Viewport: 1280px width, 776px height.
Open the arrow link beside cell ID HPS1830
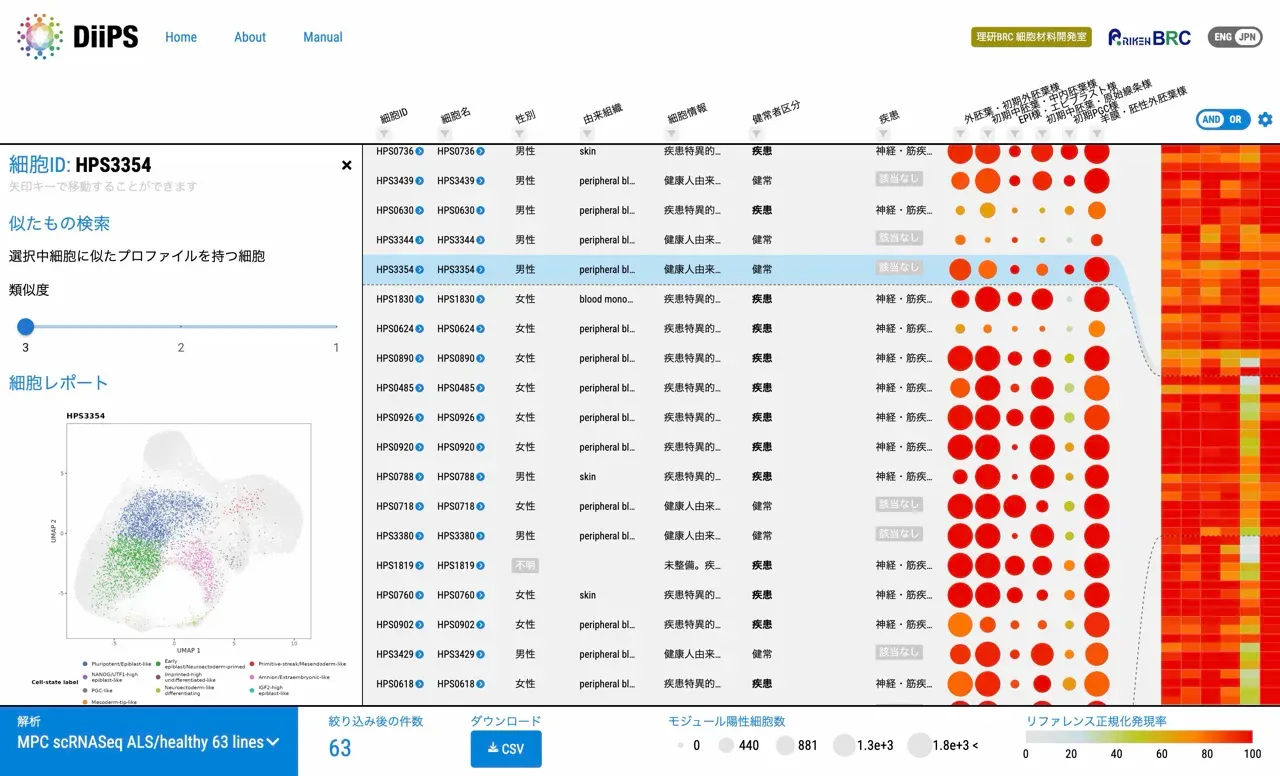(x=420, y=299)
